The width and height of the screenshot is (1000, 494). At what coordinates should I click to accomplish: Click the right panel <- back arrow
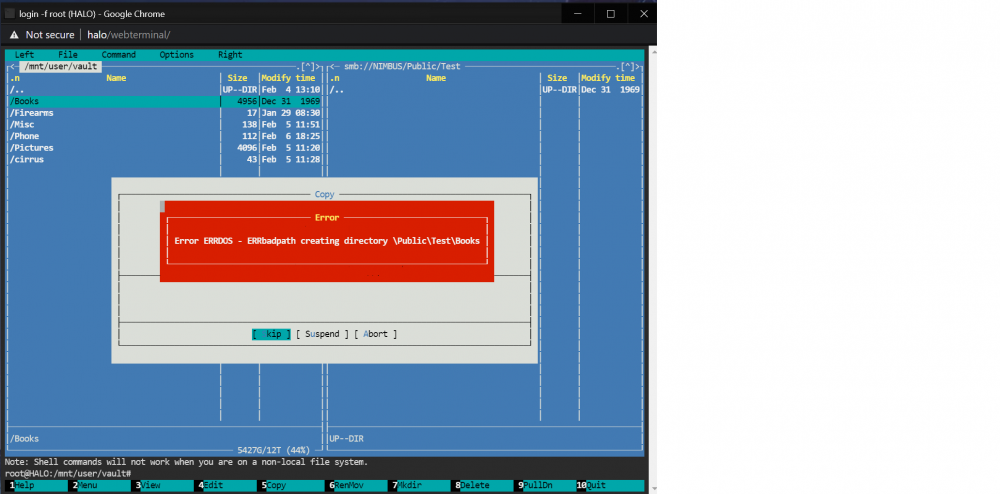pyautogui.click(x=334, y=66)
